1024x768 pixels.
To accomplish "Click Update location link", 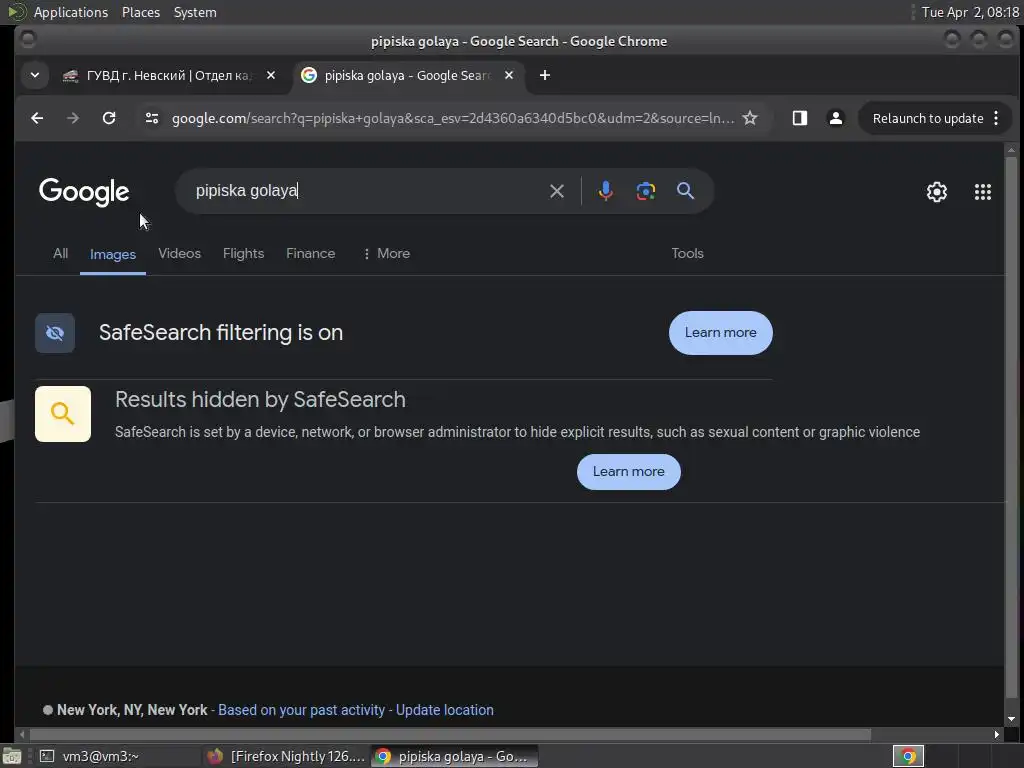I will coord(445,710).
